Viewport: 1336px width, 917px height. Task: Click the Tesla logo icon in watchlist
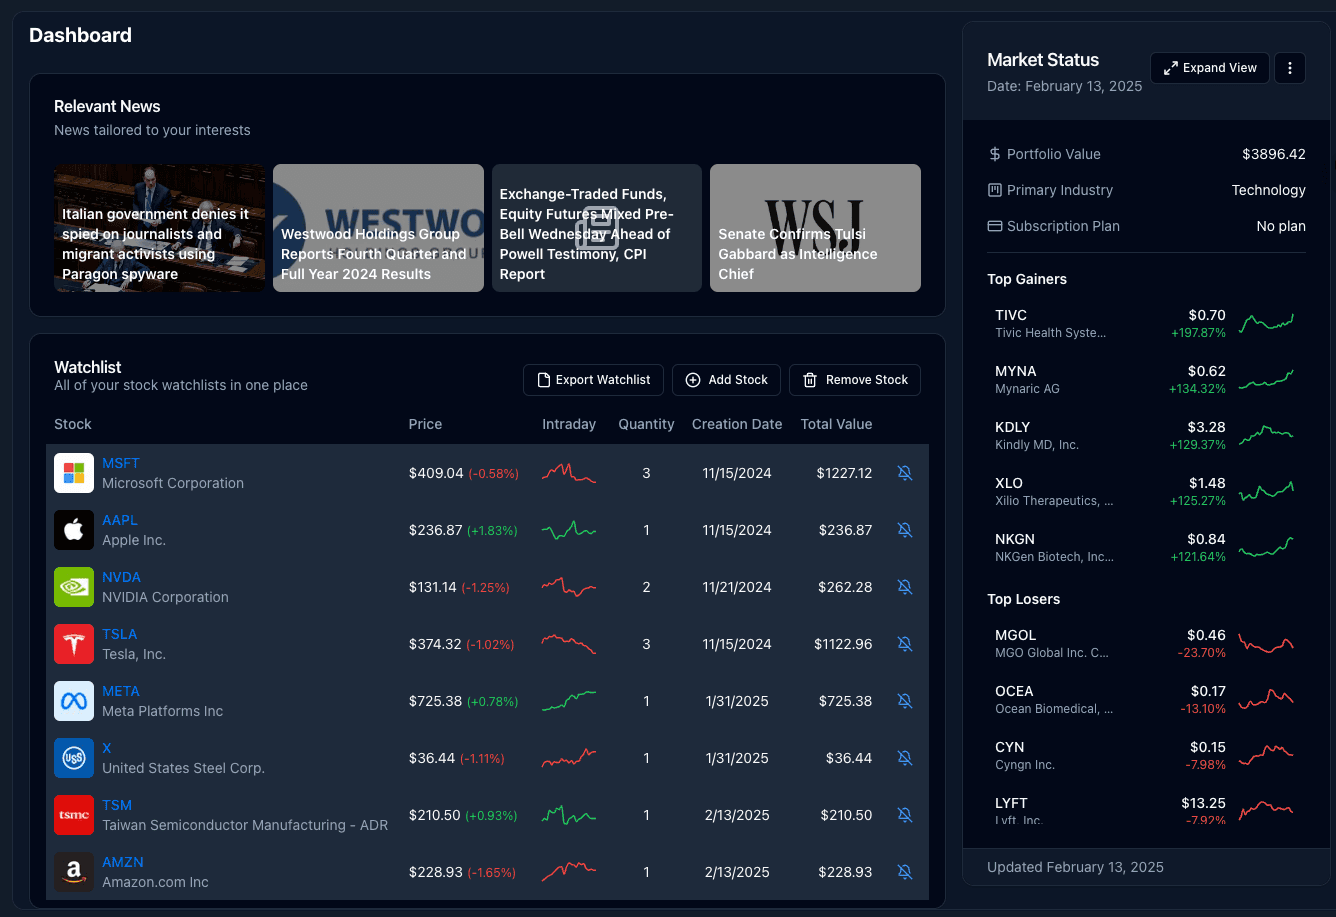pyautogui.click(x=74, y=644)
